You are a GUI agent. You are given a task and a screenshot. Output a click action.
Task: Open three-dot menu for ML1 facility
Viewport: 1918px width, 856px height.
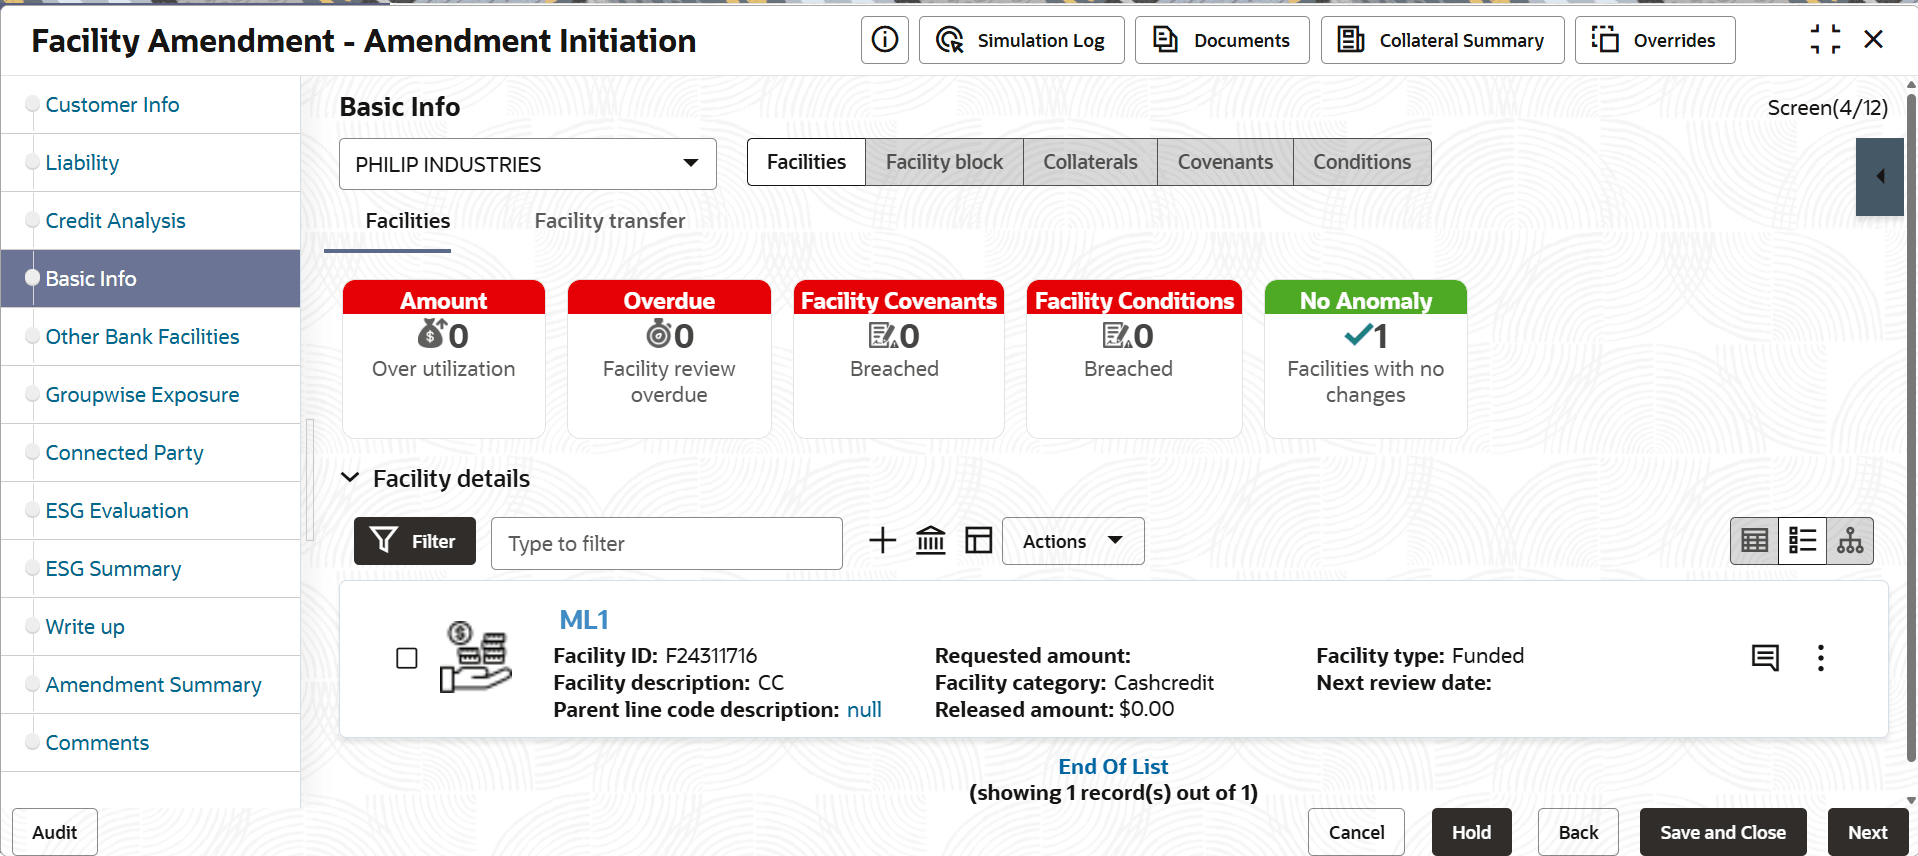click(1820, 657)
